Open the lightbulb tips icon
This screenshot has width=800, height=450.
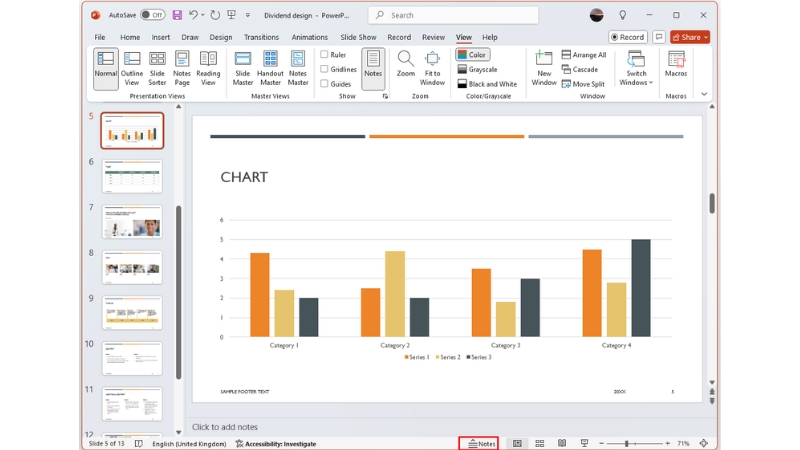point(622,15)
